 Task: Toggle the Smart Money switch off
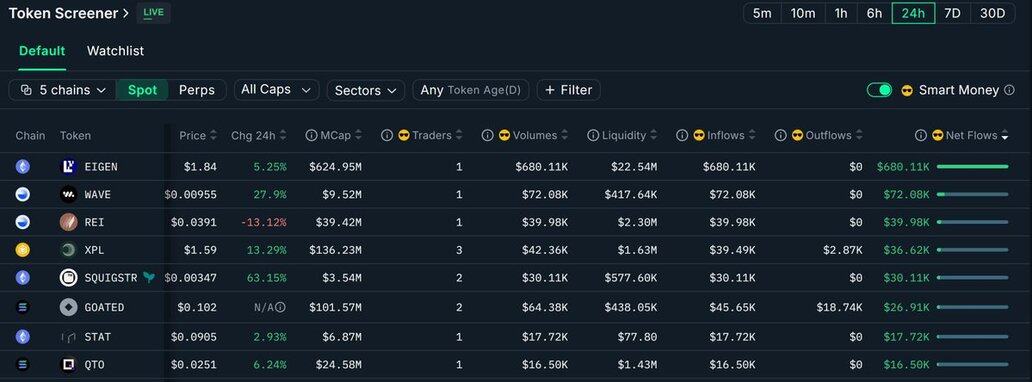pos(879,90)
